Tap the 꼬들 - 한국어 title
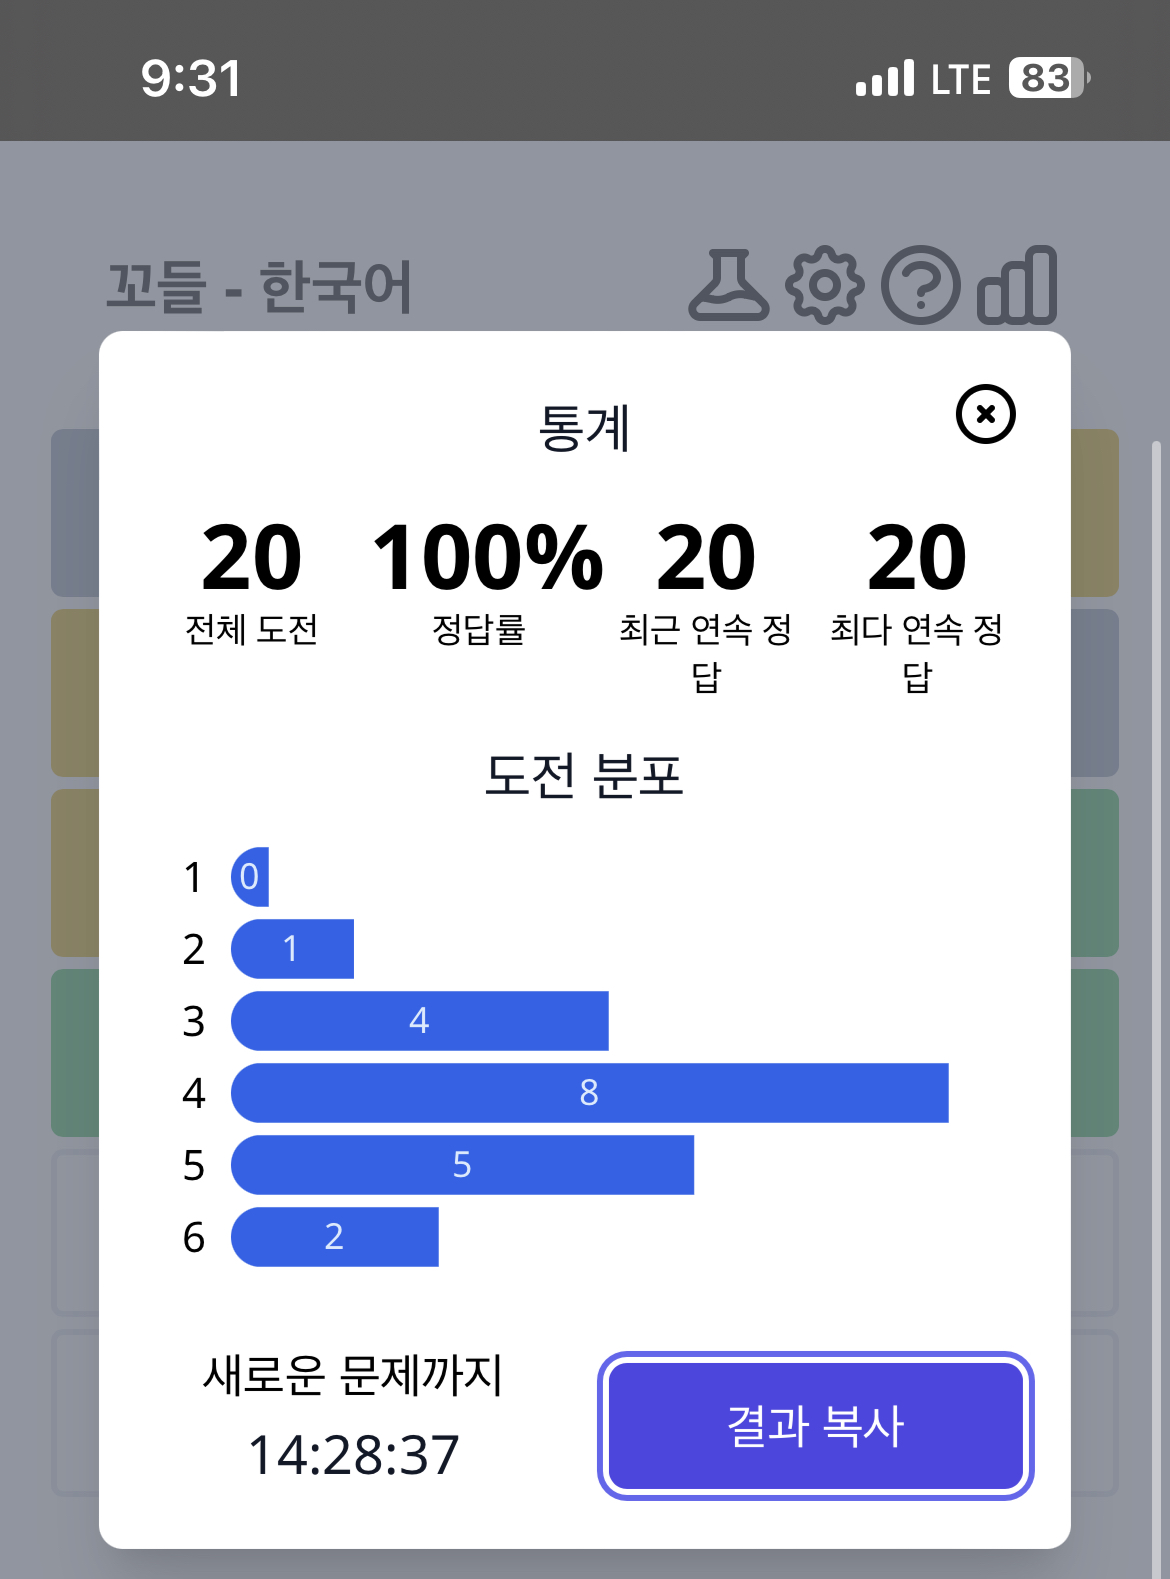1170x1579 pixels. (x=259, y=287)
